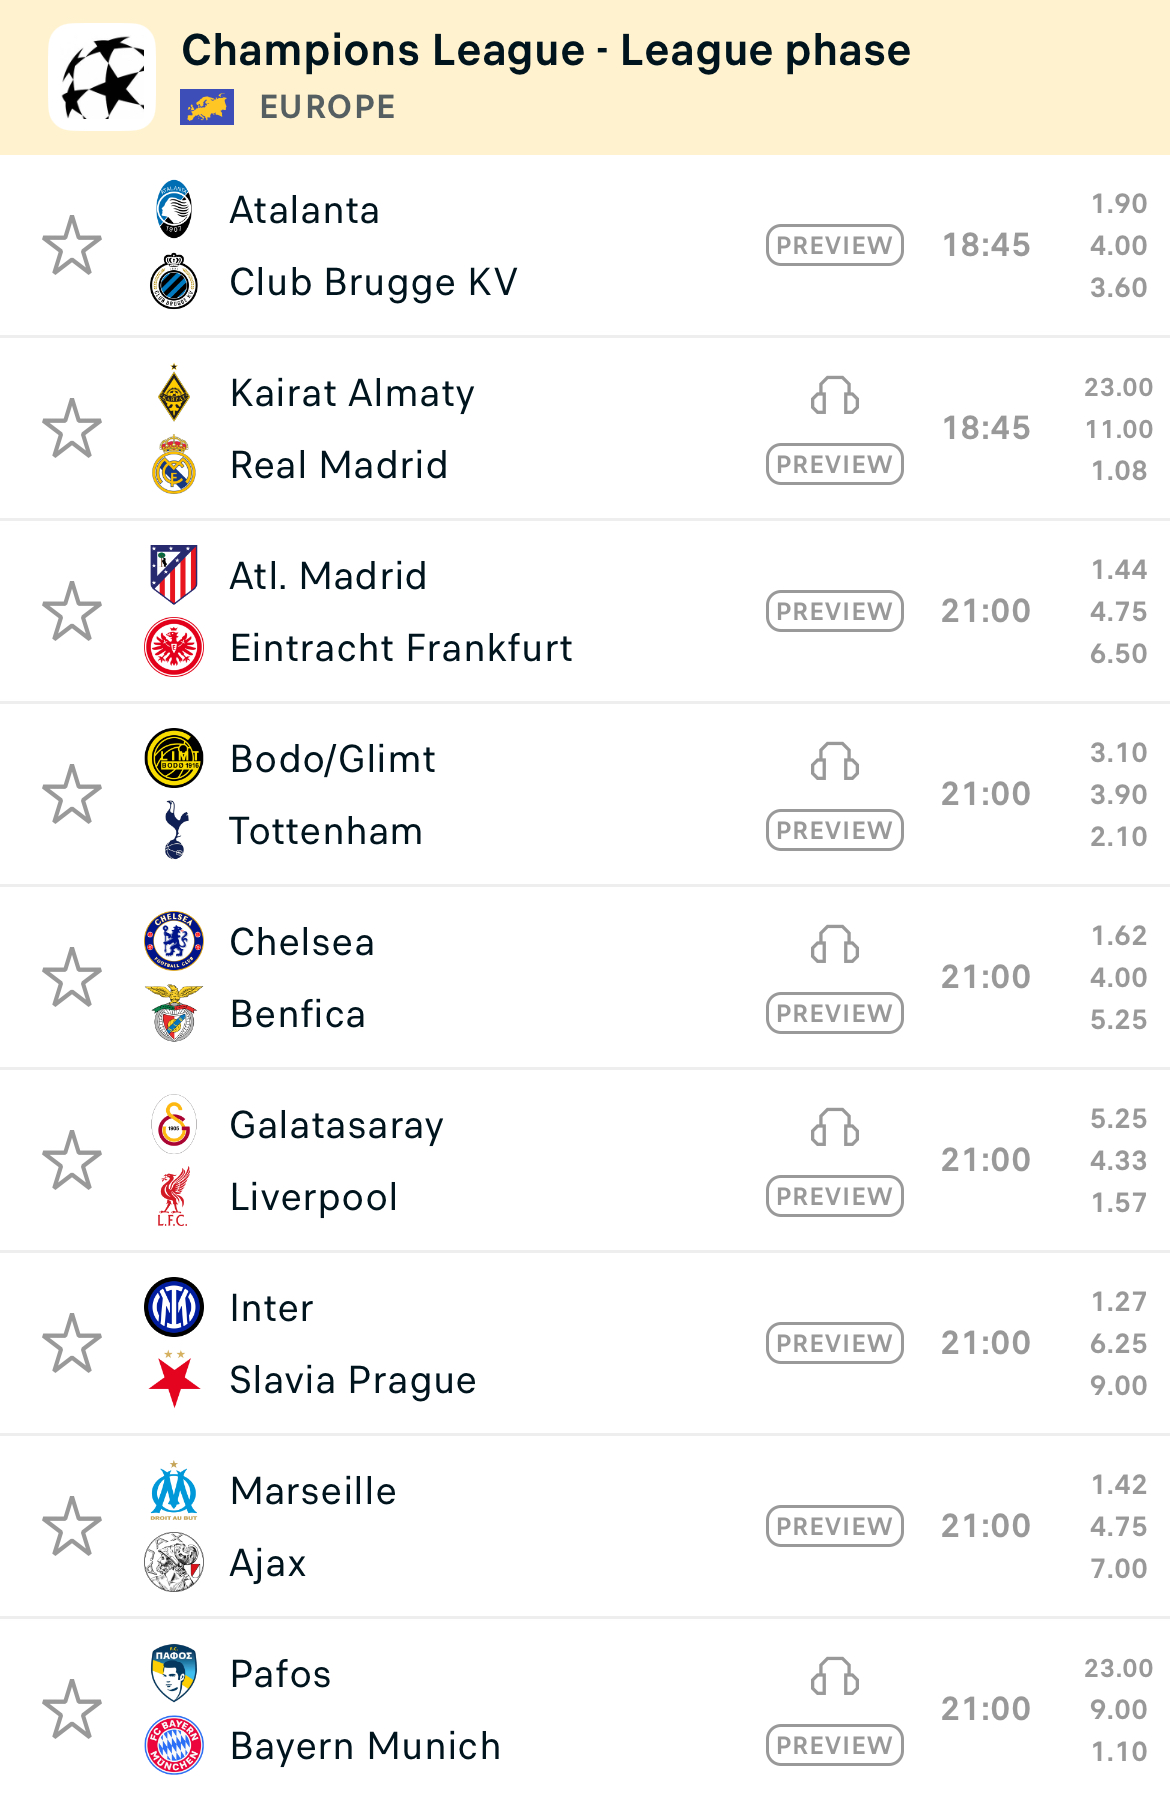Viewport: 1170px width, 1794px height.
Task: Tap the Europe flag icon
Action: point(207,107)
